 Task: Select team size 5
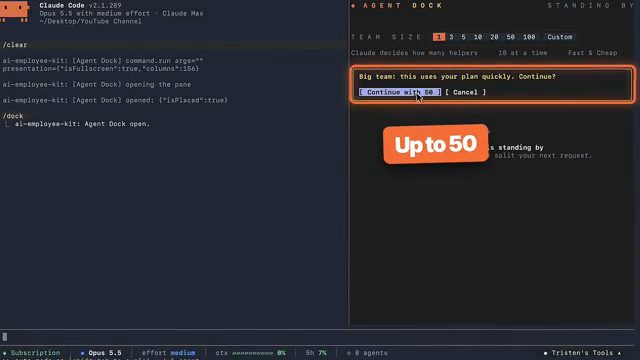pos(463,37)
